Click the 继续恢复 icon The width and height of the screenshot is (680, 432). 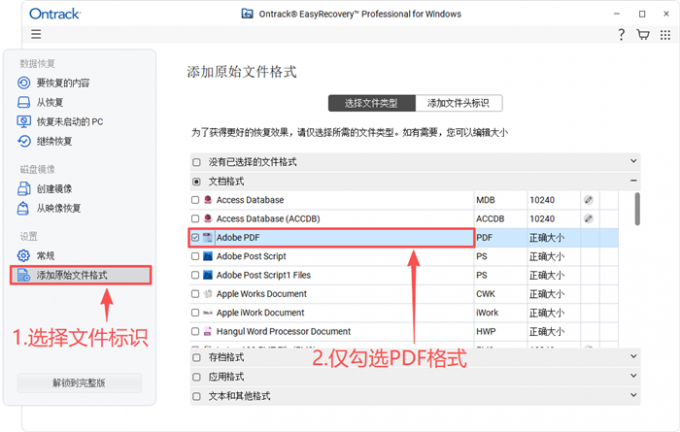click(x=23, y=141)
